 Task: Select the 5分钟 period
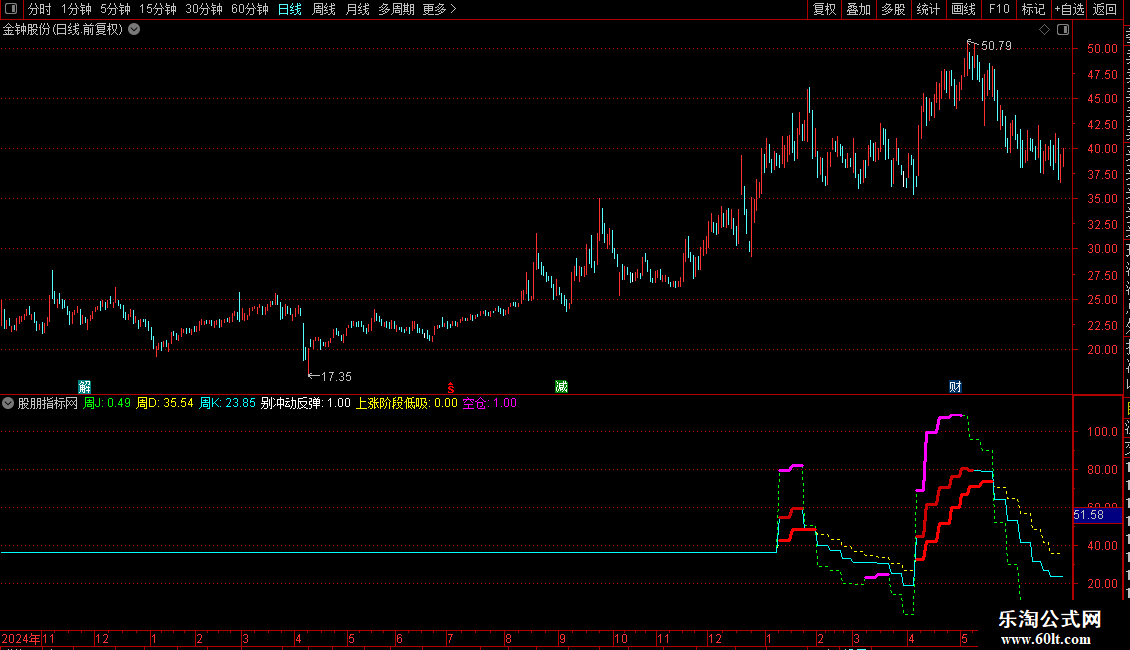tap(115, 9)
